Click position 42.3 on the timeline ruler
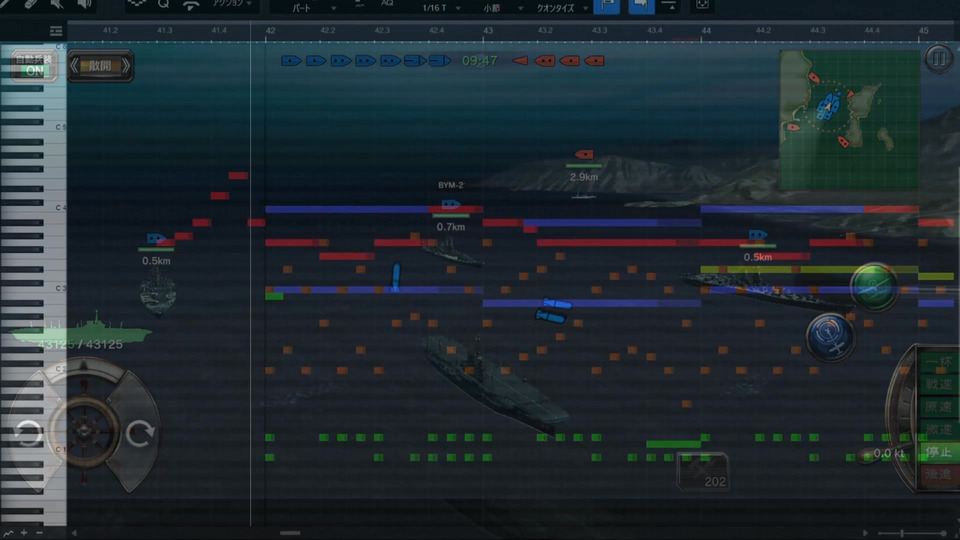 [381, 30]
